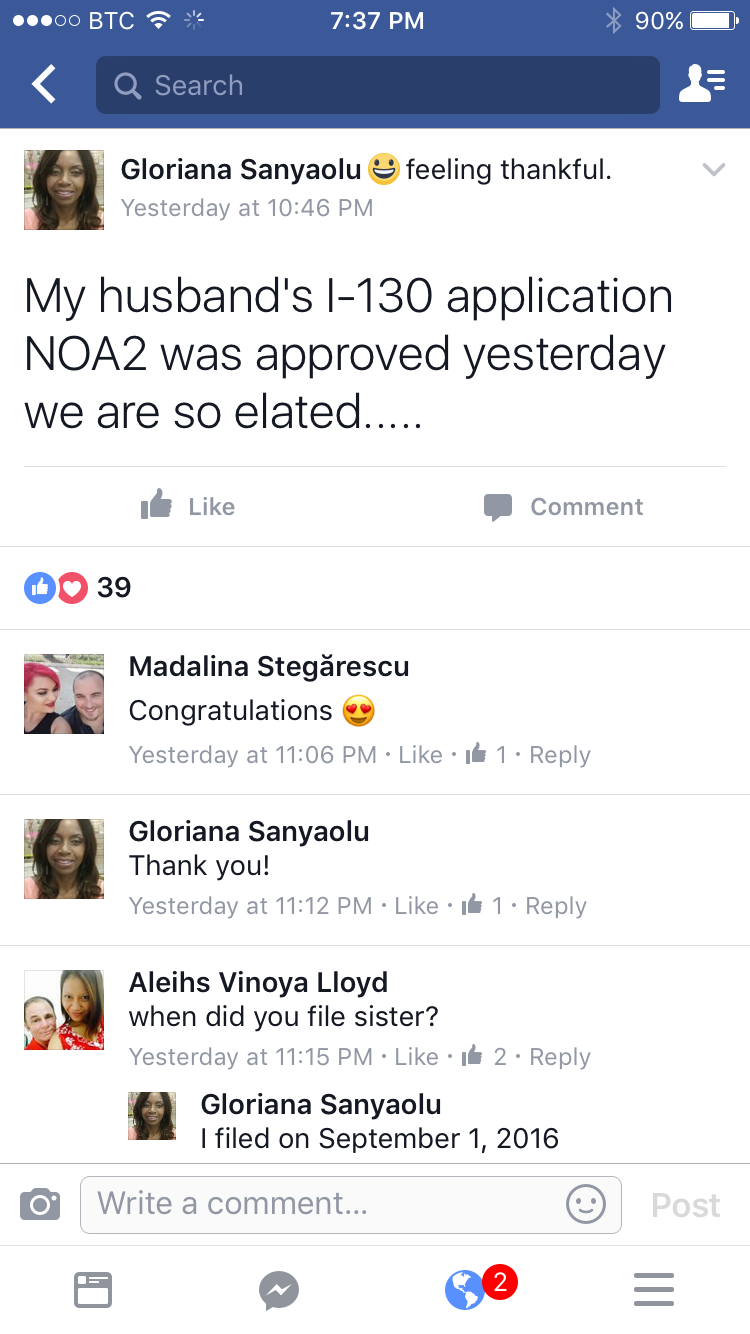
Task: Open the notifications globe icon
Action: point(466,1289)
